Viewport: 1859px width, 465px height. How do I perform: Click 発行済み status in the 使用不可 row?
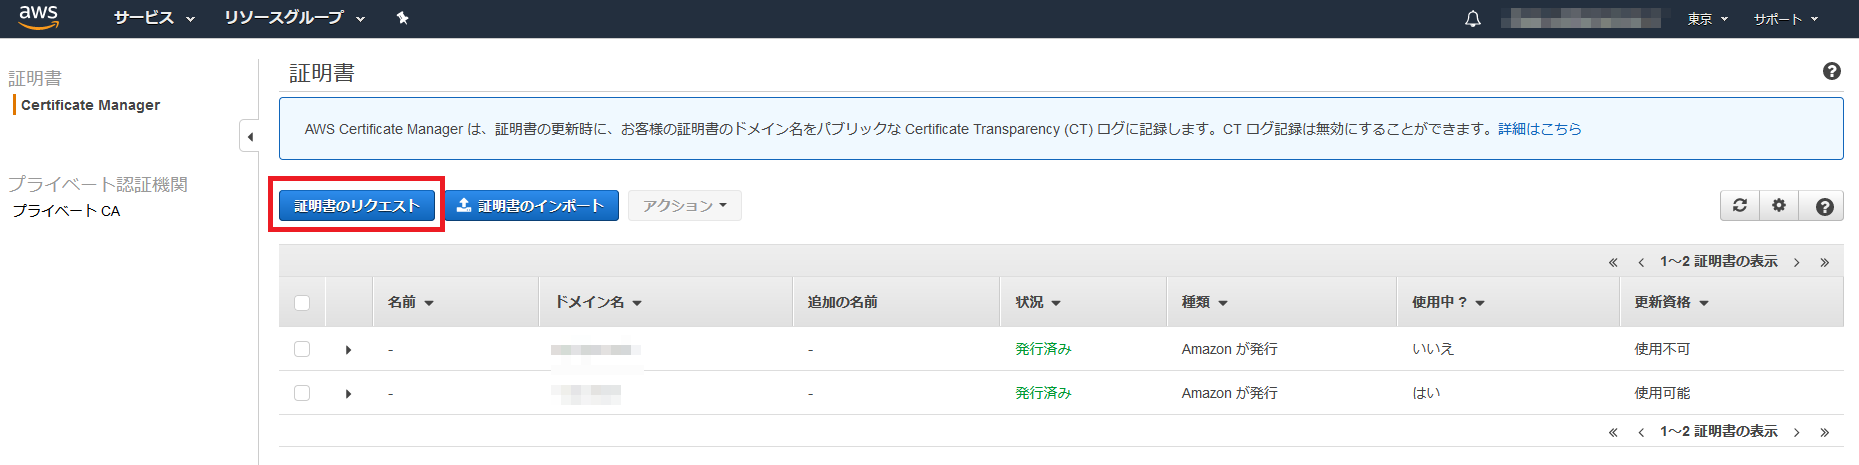(x=1043, y=349)
